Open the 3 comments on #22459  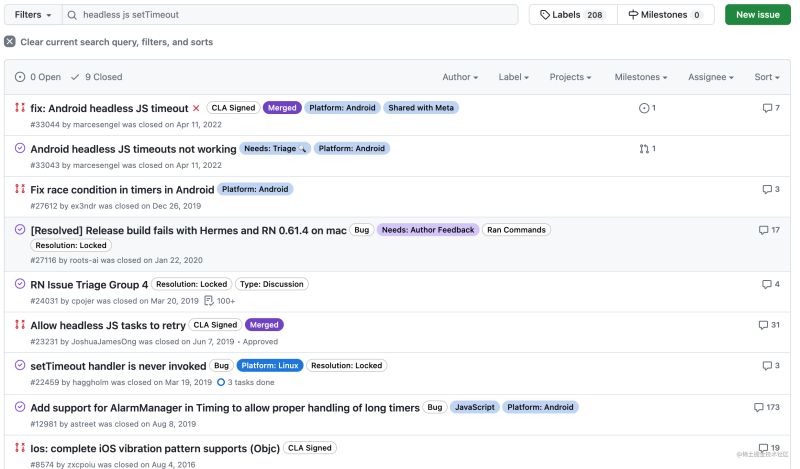[x=770, y=366]
